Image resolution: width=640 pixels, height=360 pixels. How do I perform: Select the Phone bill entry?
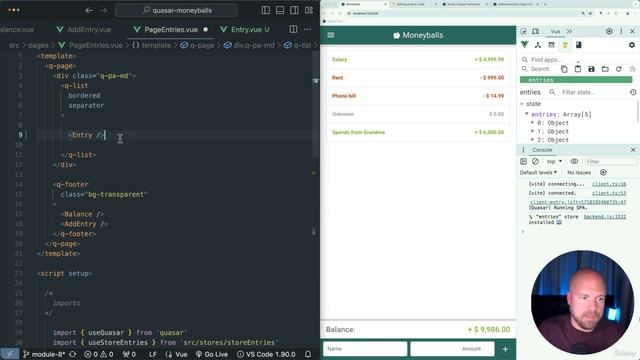[418, 96]
